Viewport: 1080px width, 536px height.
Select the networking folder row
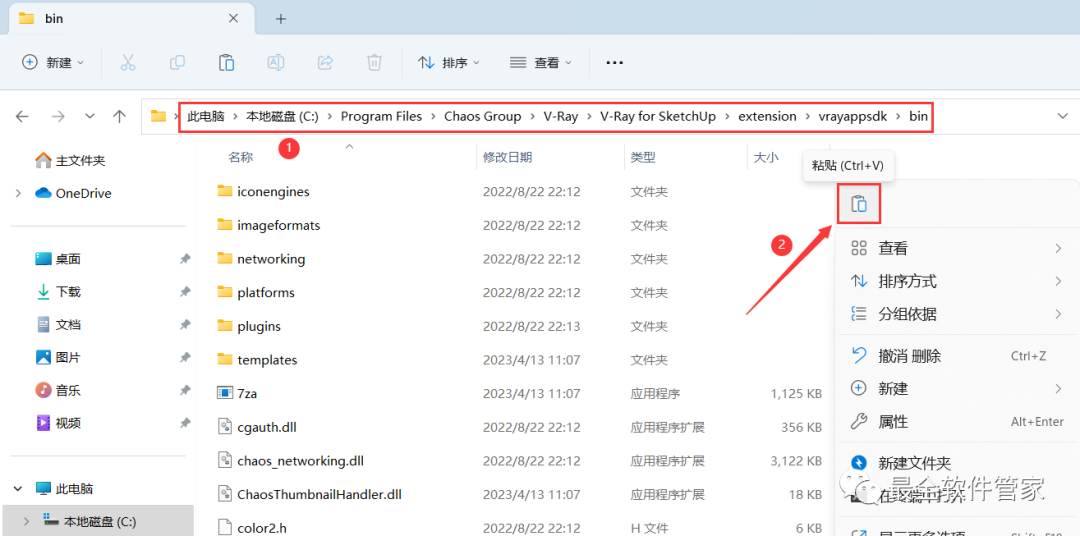(x=517, y=259)
